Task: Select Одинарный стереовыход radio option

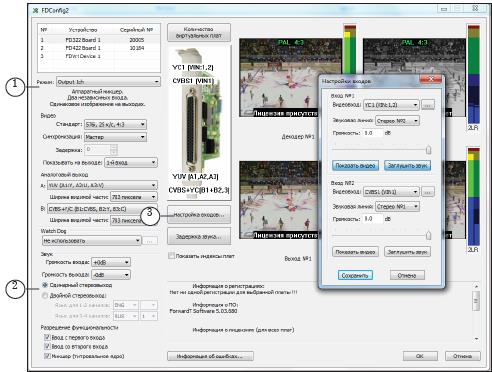Action: (45, 285)
